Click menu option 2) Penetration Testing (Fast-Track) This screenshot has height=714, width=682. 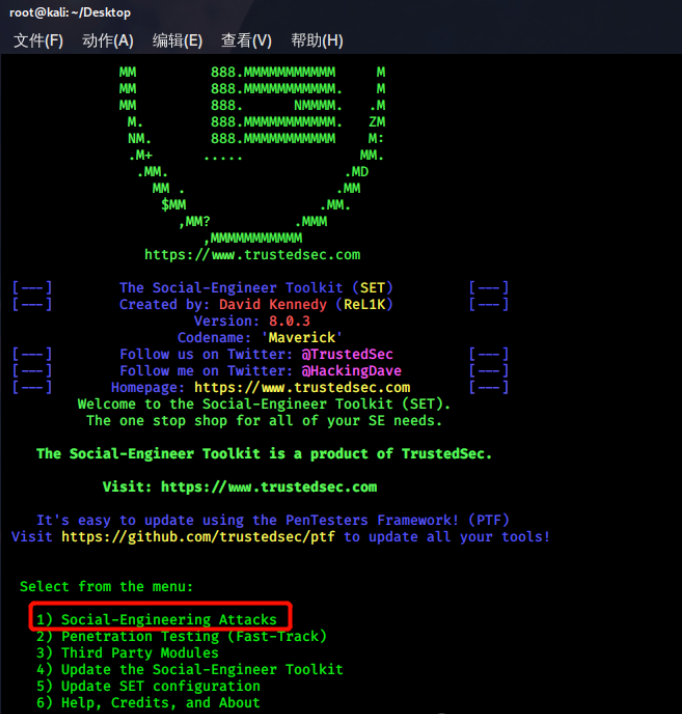point(182,636)
